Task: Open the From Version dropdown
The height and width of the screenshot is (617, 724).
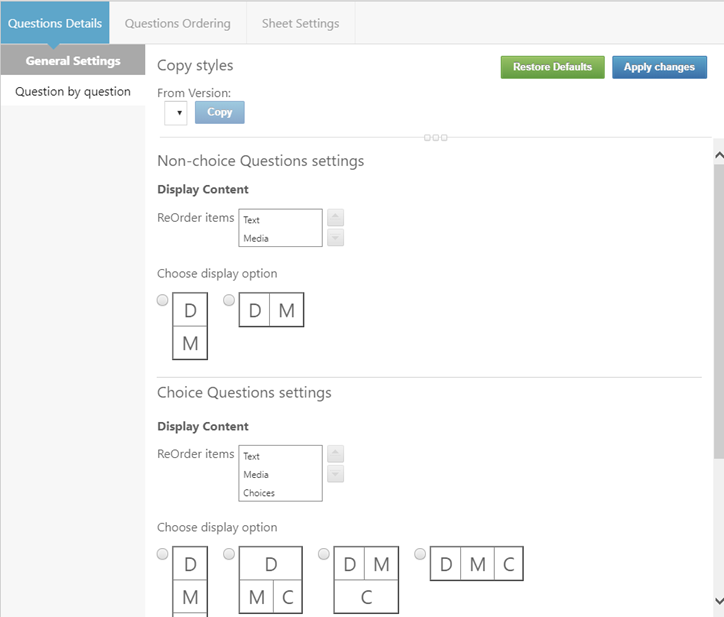Action: (175, 113)
